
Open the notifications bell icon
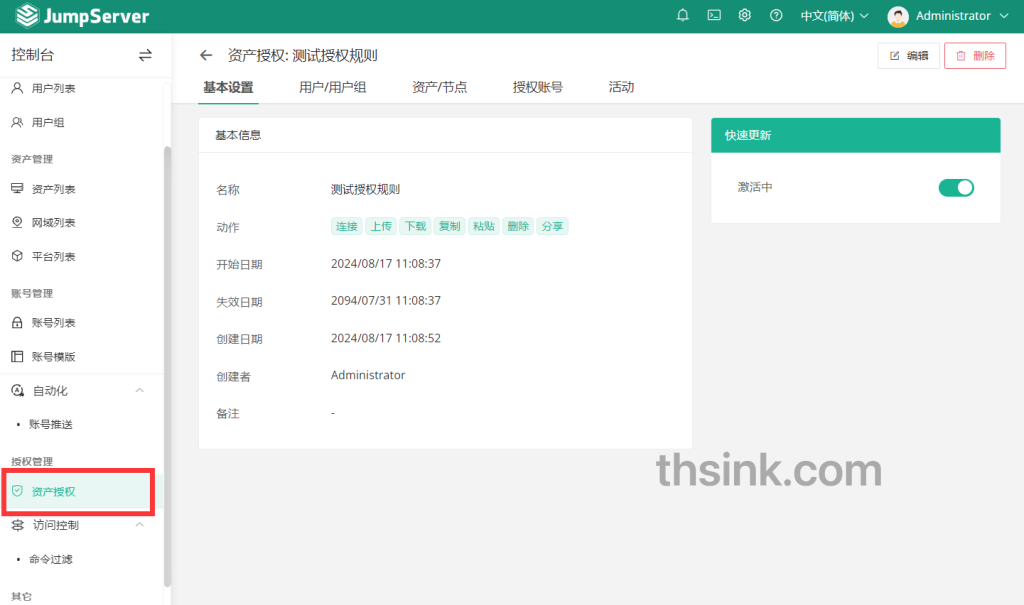point(684,16)
